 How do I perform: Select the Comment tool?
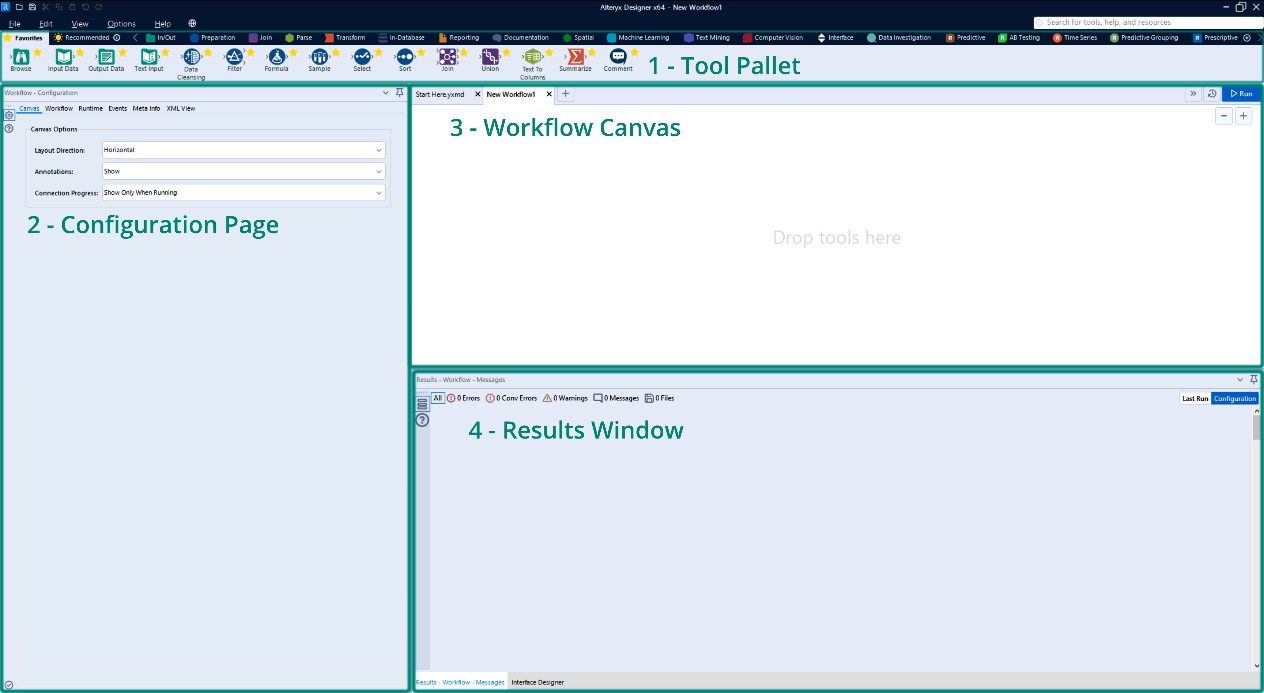(x=618, y=57)
